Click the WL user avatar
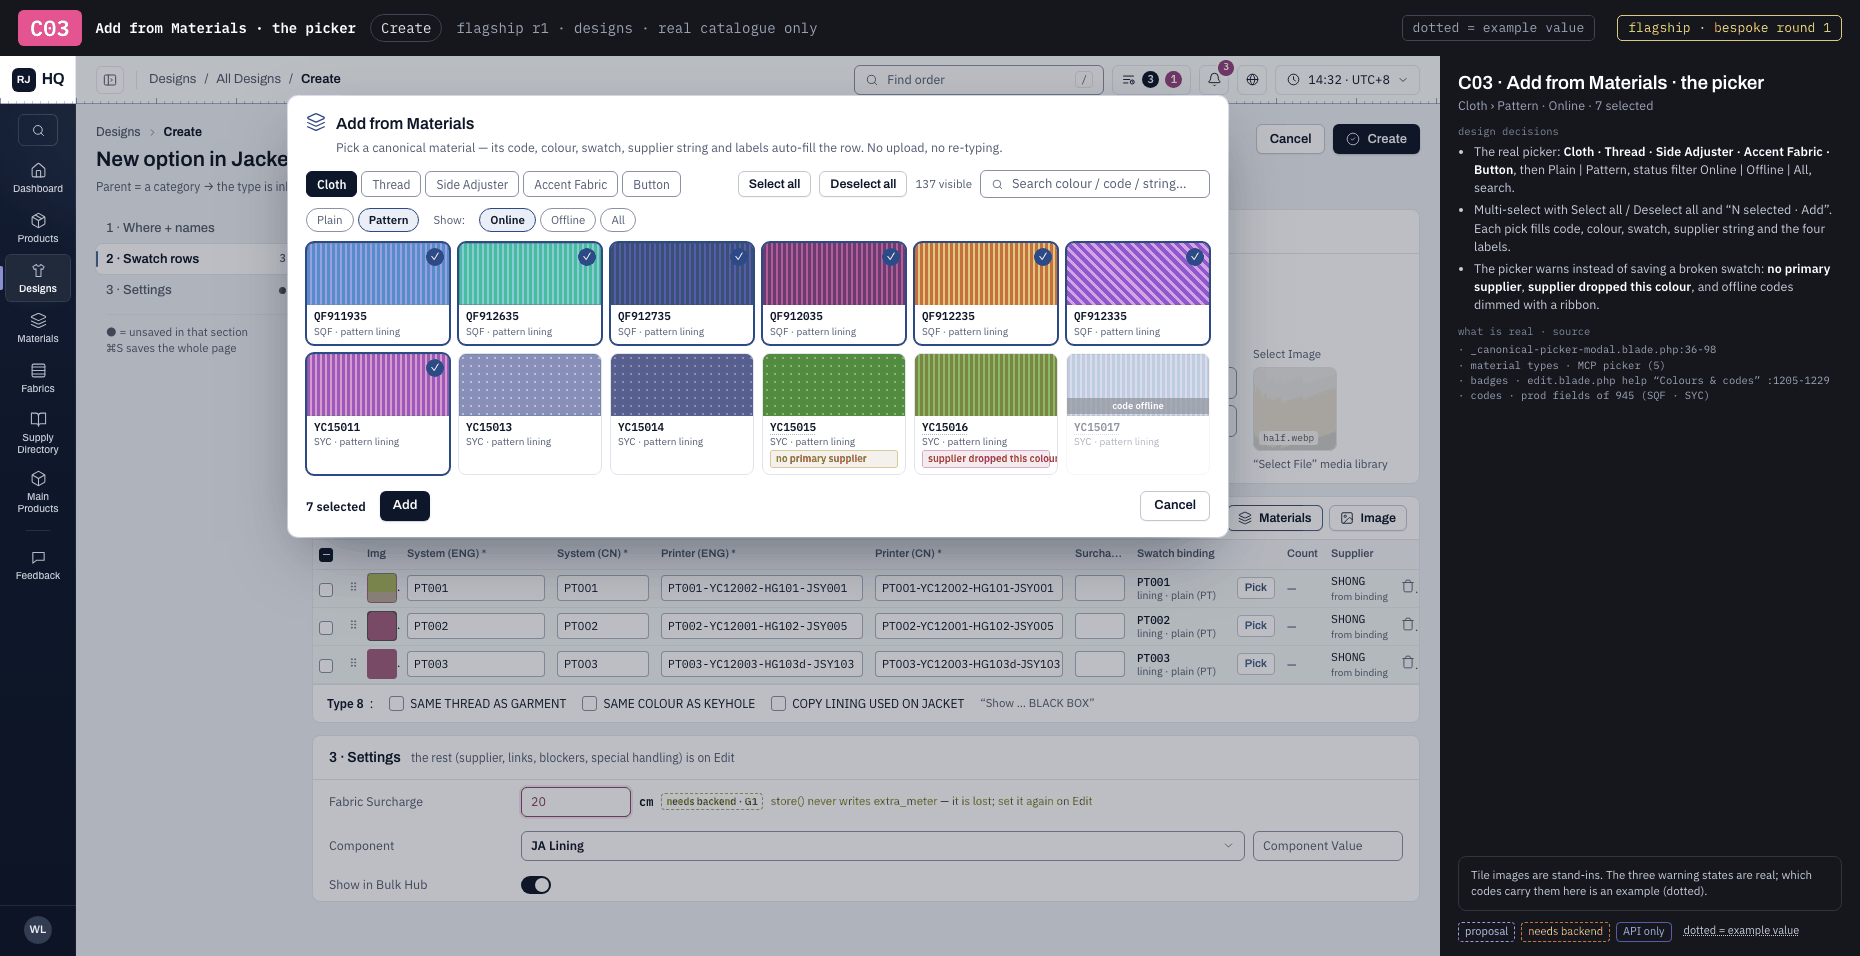 click(x=38, y=929)
